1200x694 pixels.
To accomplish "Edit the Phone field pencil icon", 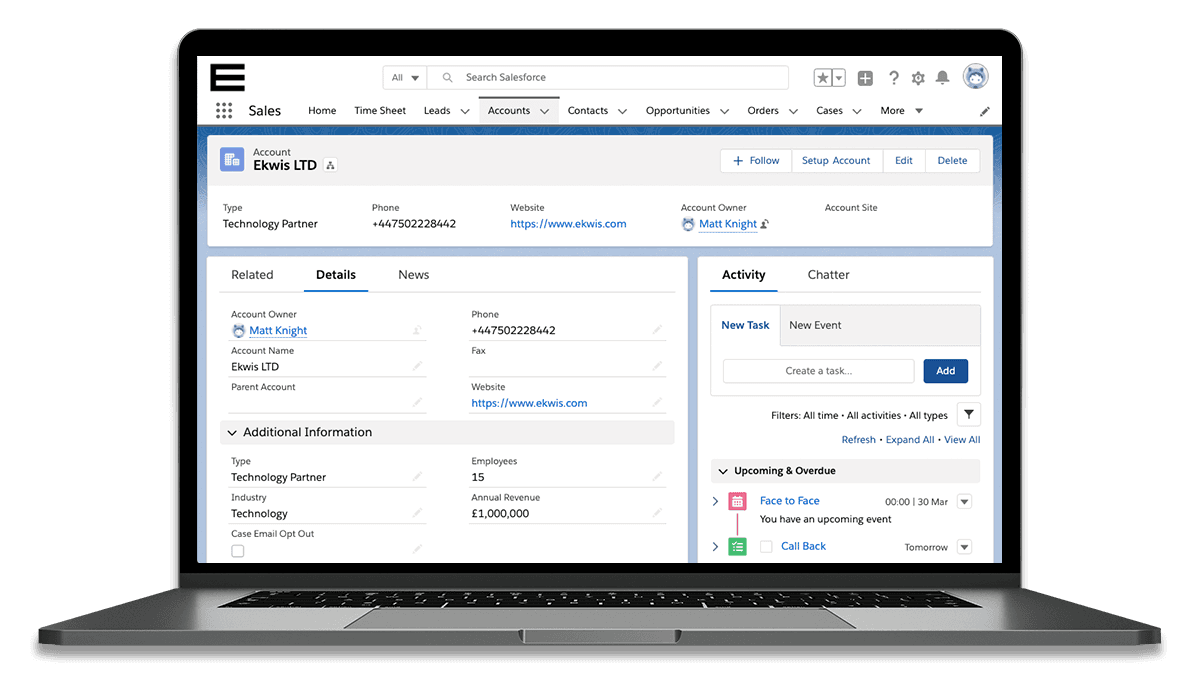I will [x=657, y=330].
